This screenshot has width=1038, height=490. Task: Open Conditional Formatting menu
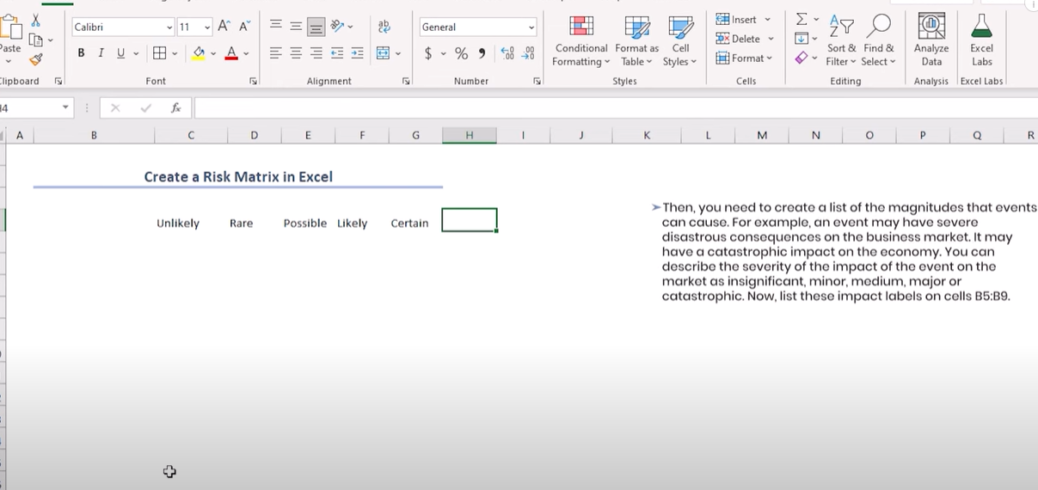pos(581,41)
